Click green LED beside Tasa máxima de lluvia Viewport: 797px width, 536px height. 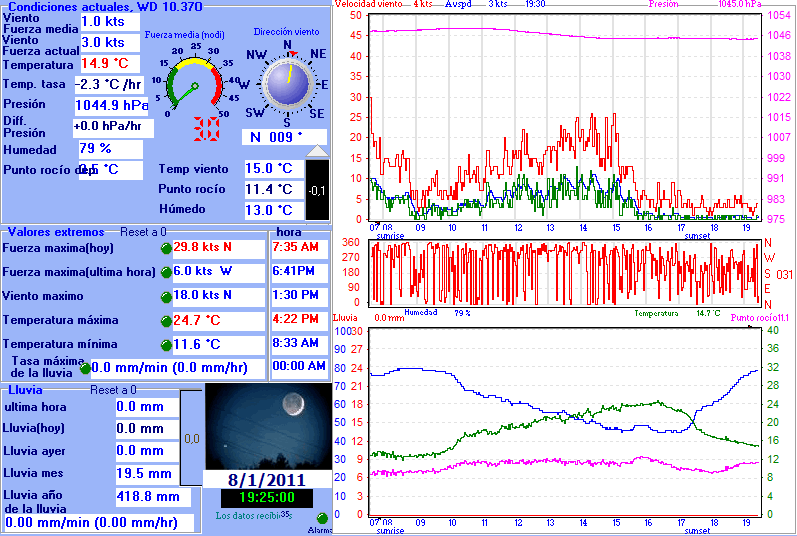click(84, 369)
